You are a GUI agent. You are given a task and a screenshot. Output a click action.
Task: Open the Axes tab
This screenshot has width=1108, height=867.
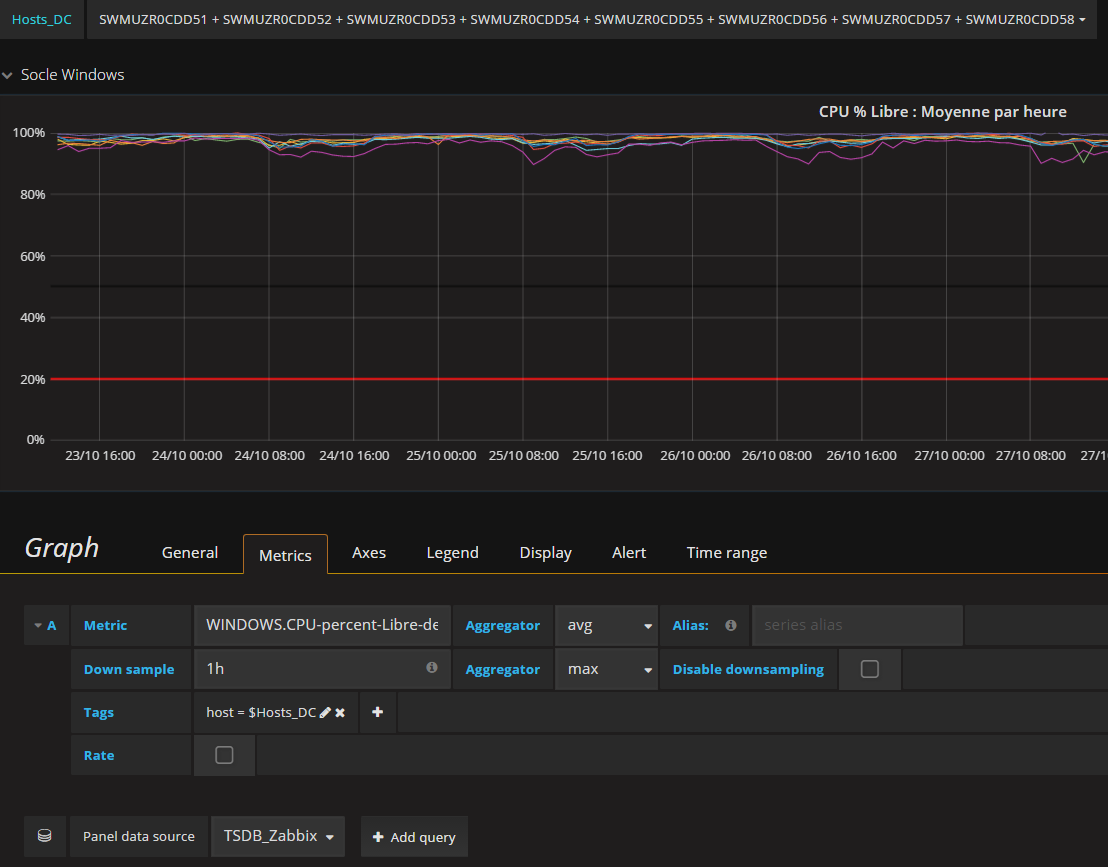click(x=369, y=553)
